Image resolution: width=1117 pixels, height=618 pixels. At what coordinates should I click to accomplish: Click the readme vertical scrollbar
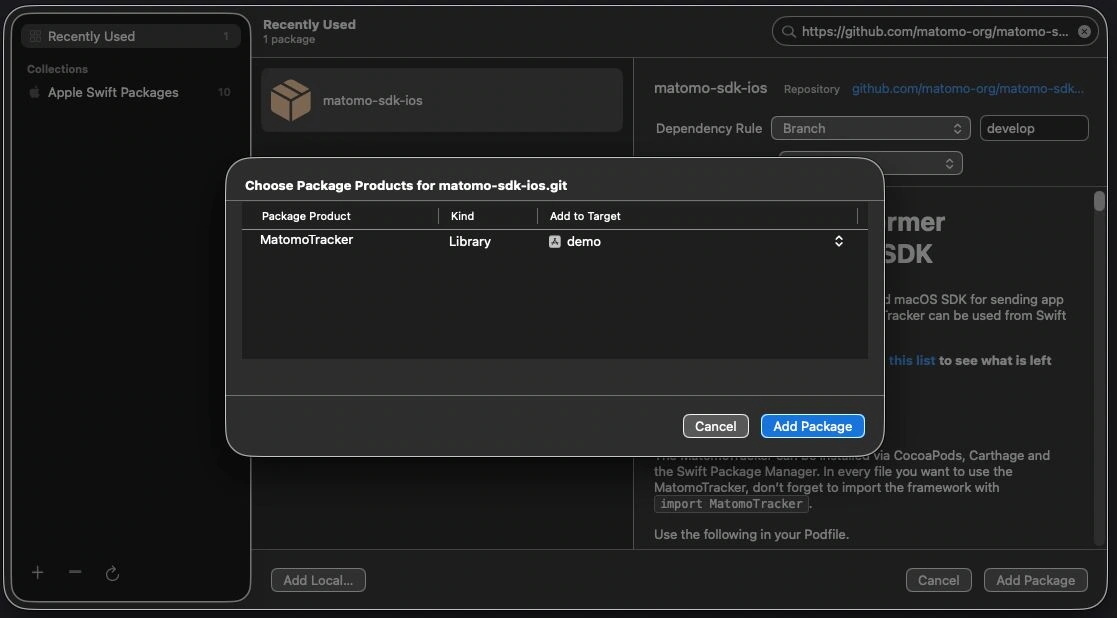(1099, 201)
